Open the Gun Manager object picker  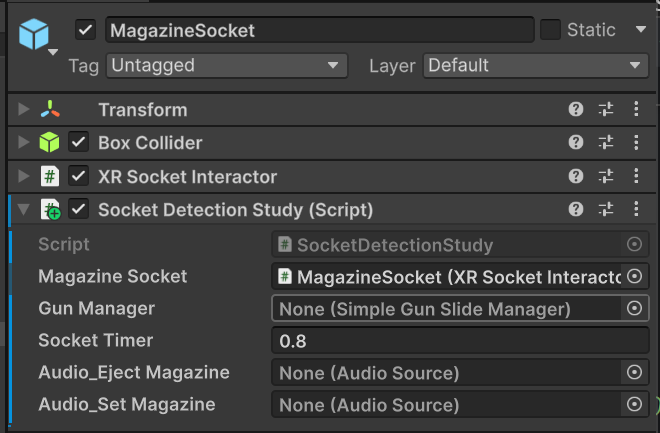634,309
